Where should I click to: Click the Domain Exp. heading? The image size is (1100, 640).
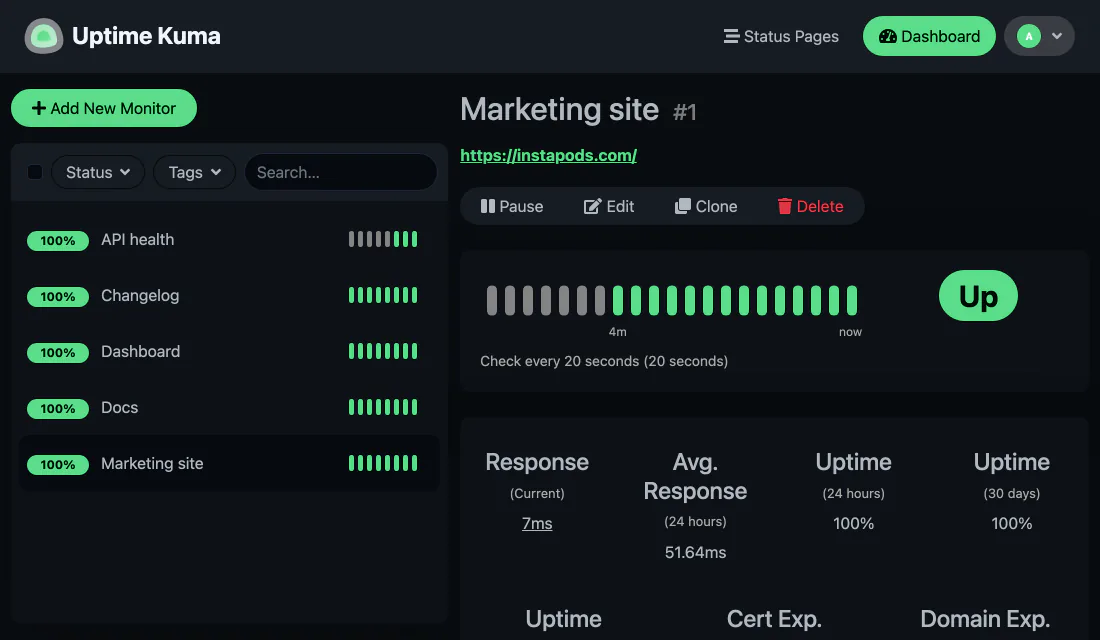985,619
